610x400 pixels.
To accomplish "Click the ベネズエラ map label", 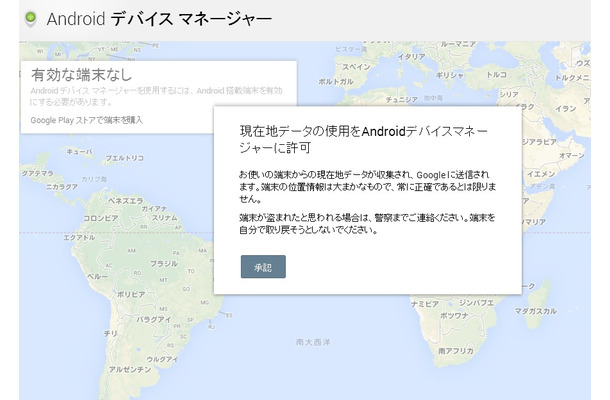I will (x=126, y=200).
